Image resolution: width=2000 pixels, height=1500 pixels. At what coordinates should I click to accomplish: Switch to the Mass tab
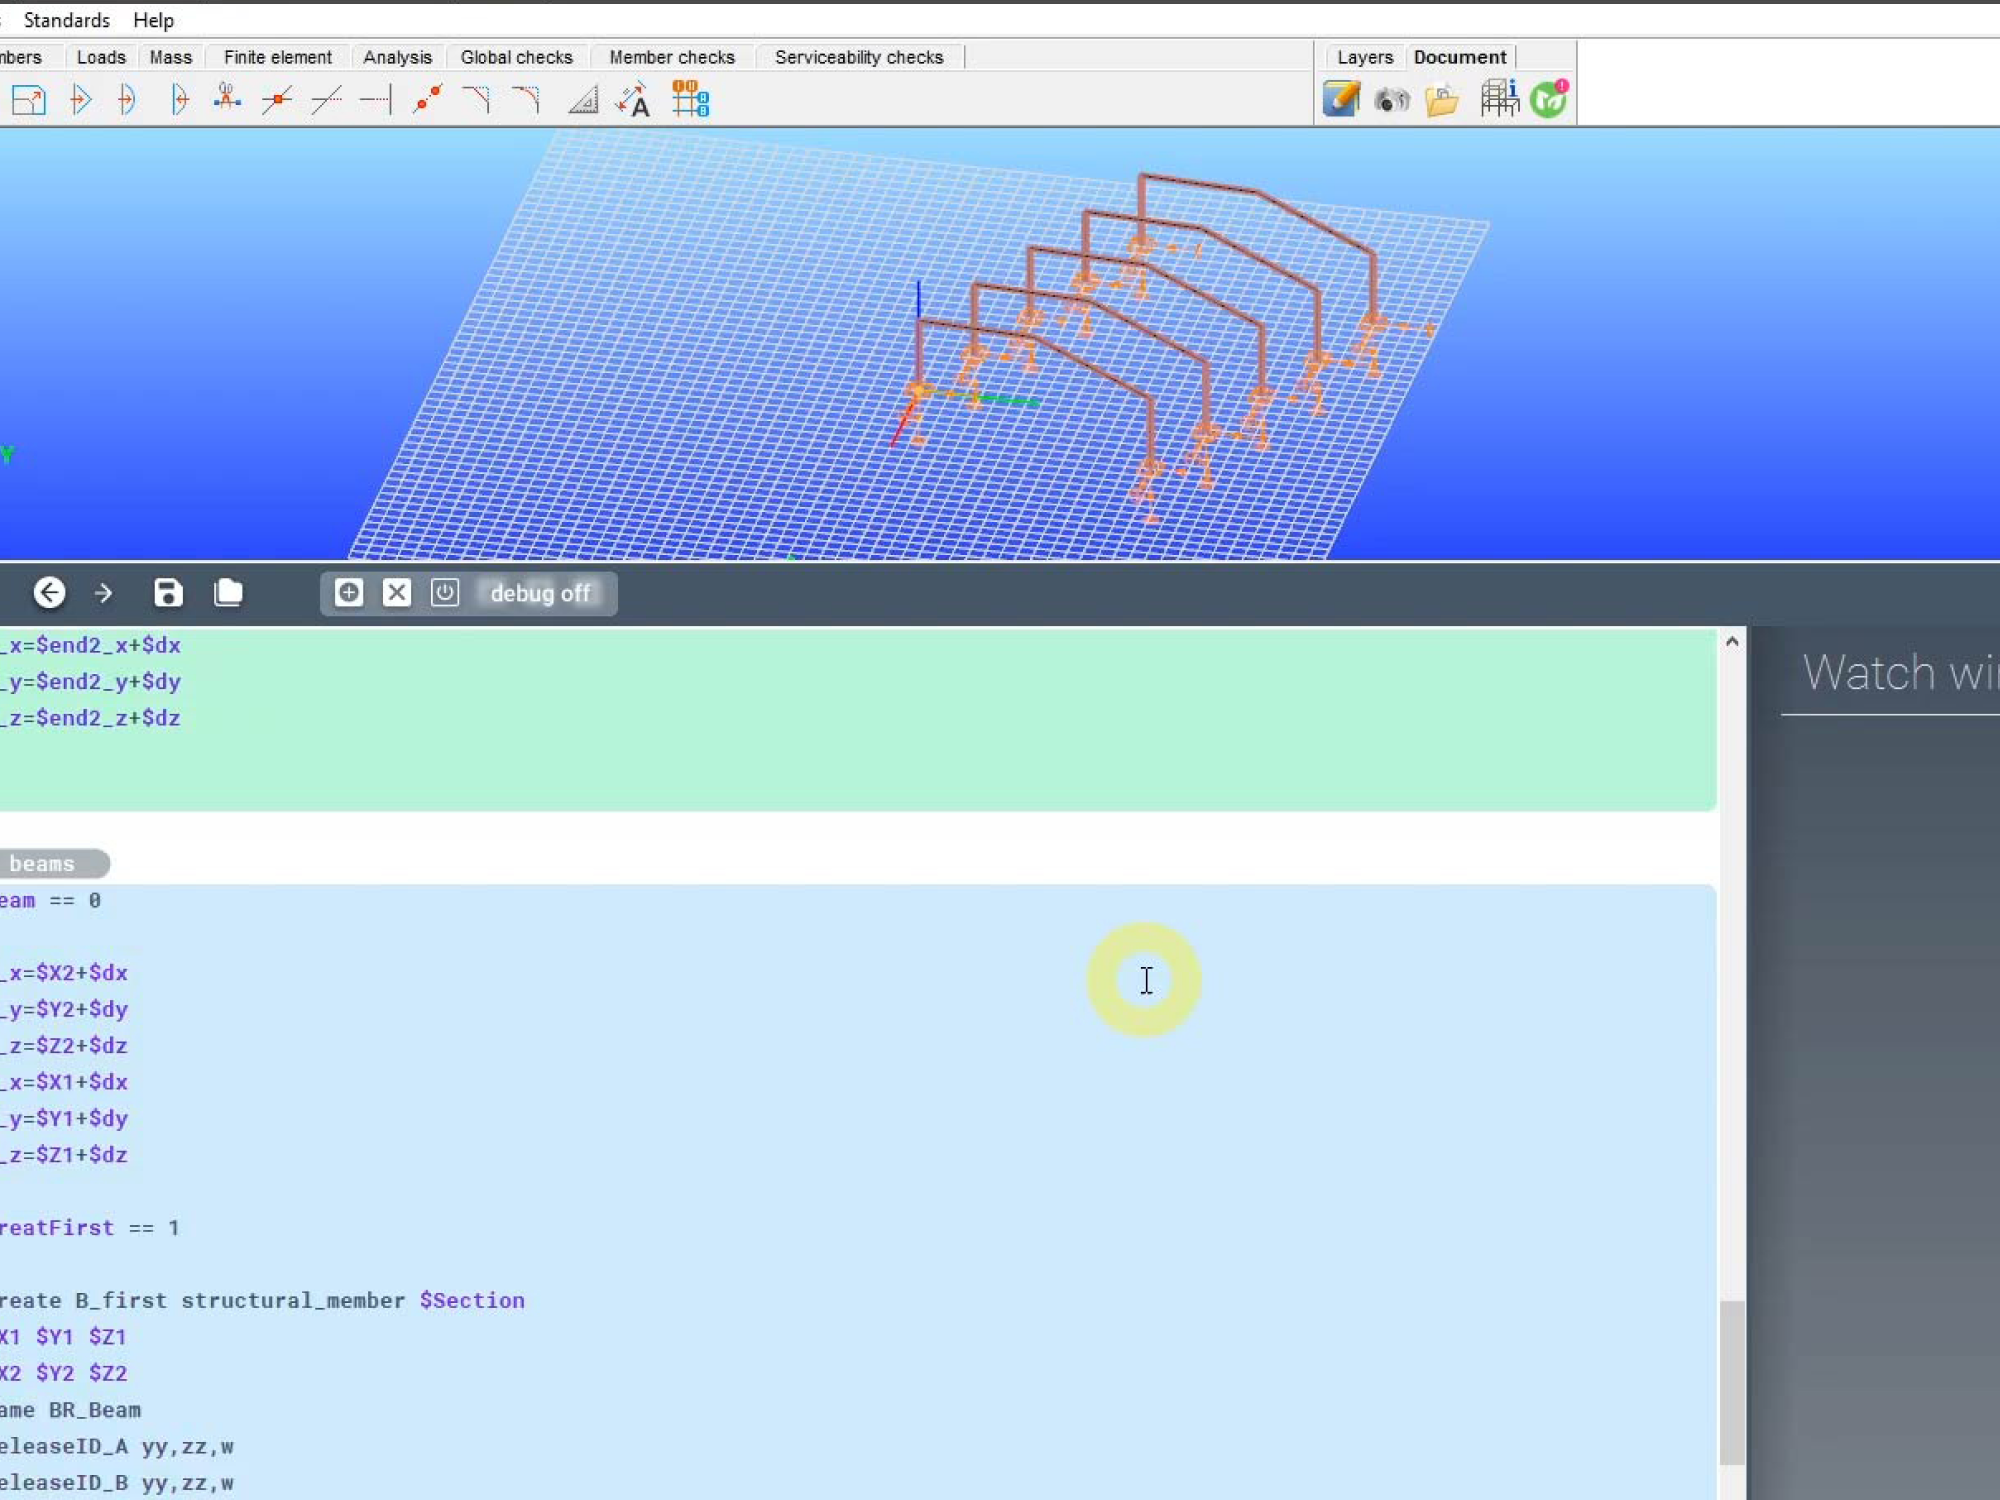coord(171,57)
